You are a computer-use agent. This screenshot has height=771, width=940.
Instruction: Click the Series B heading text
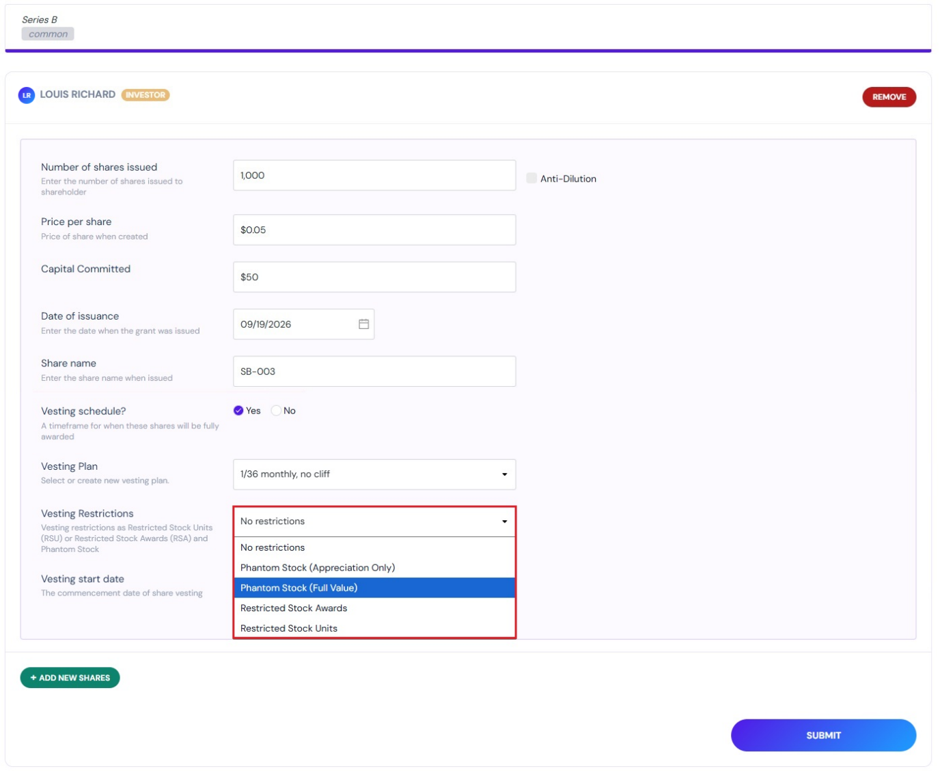tap(40, 20)
